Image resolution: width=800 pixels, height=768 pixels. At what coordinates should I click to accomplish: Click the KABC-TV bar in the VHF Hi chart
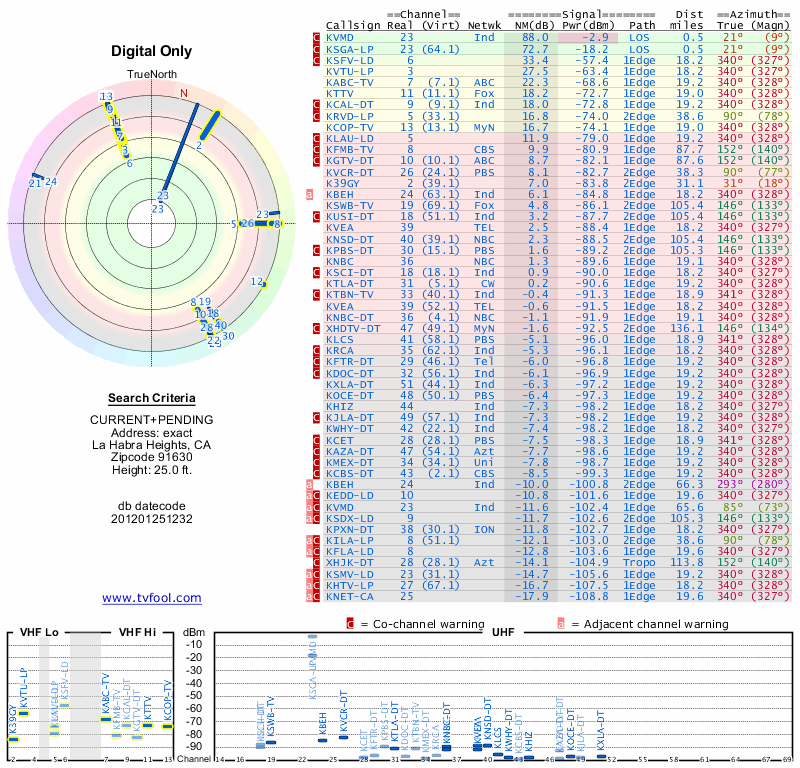[x=106, y=720]
